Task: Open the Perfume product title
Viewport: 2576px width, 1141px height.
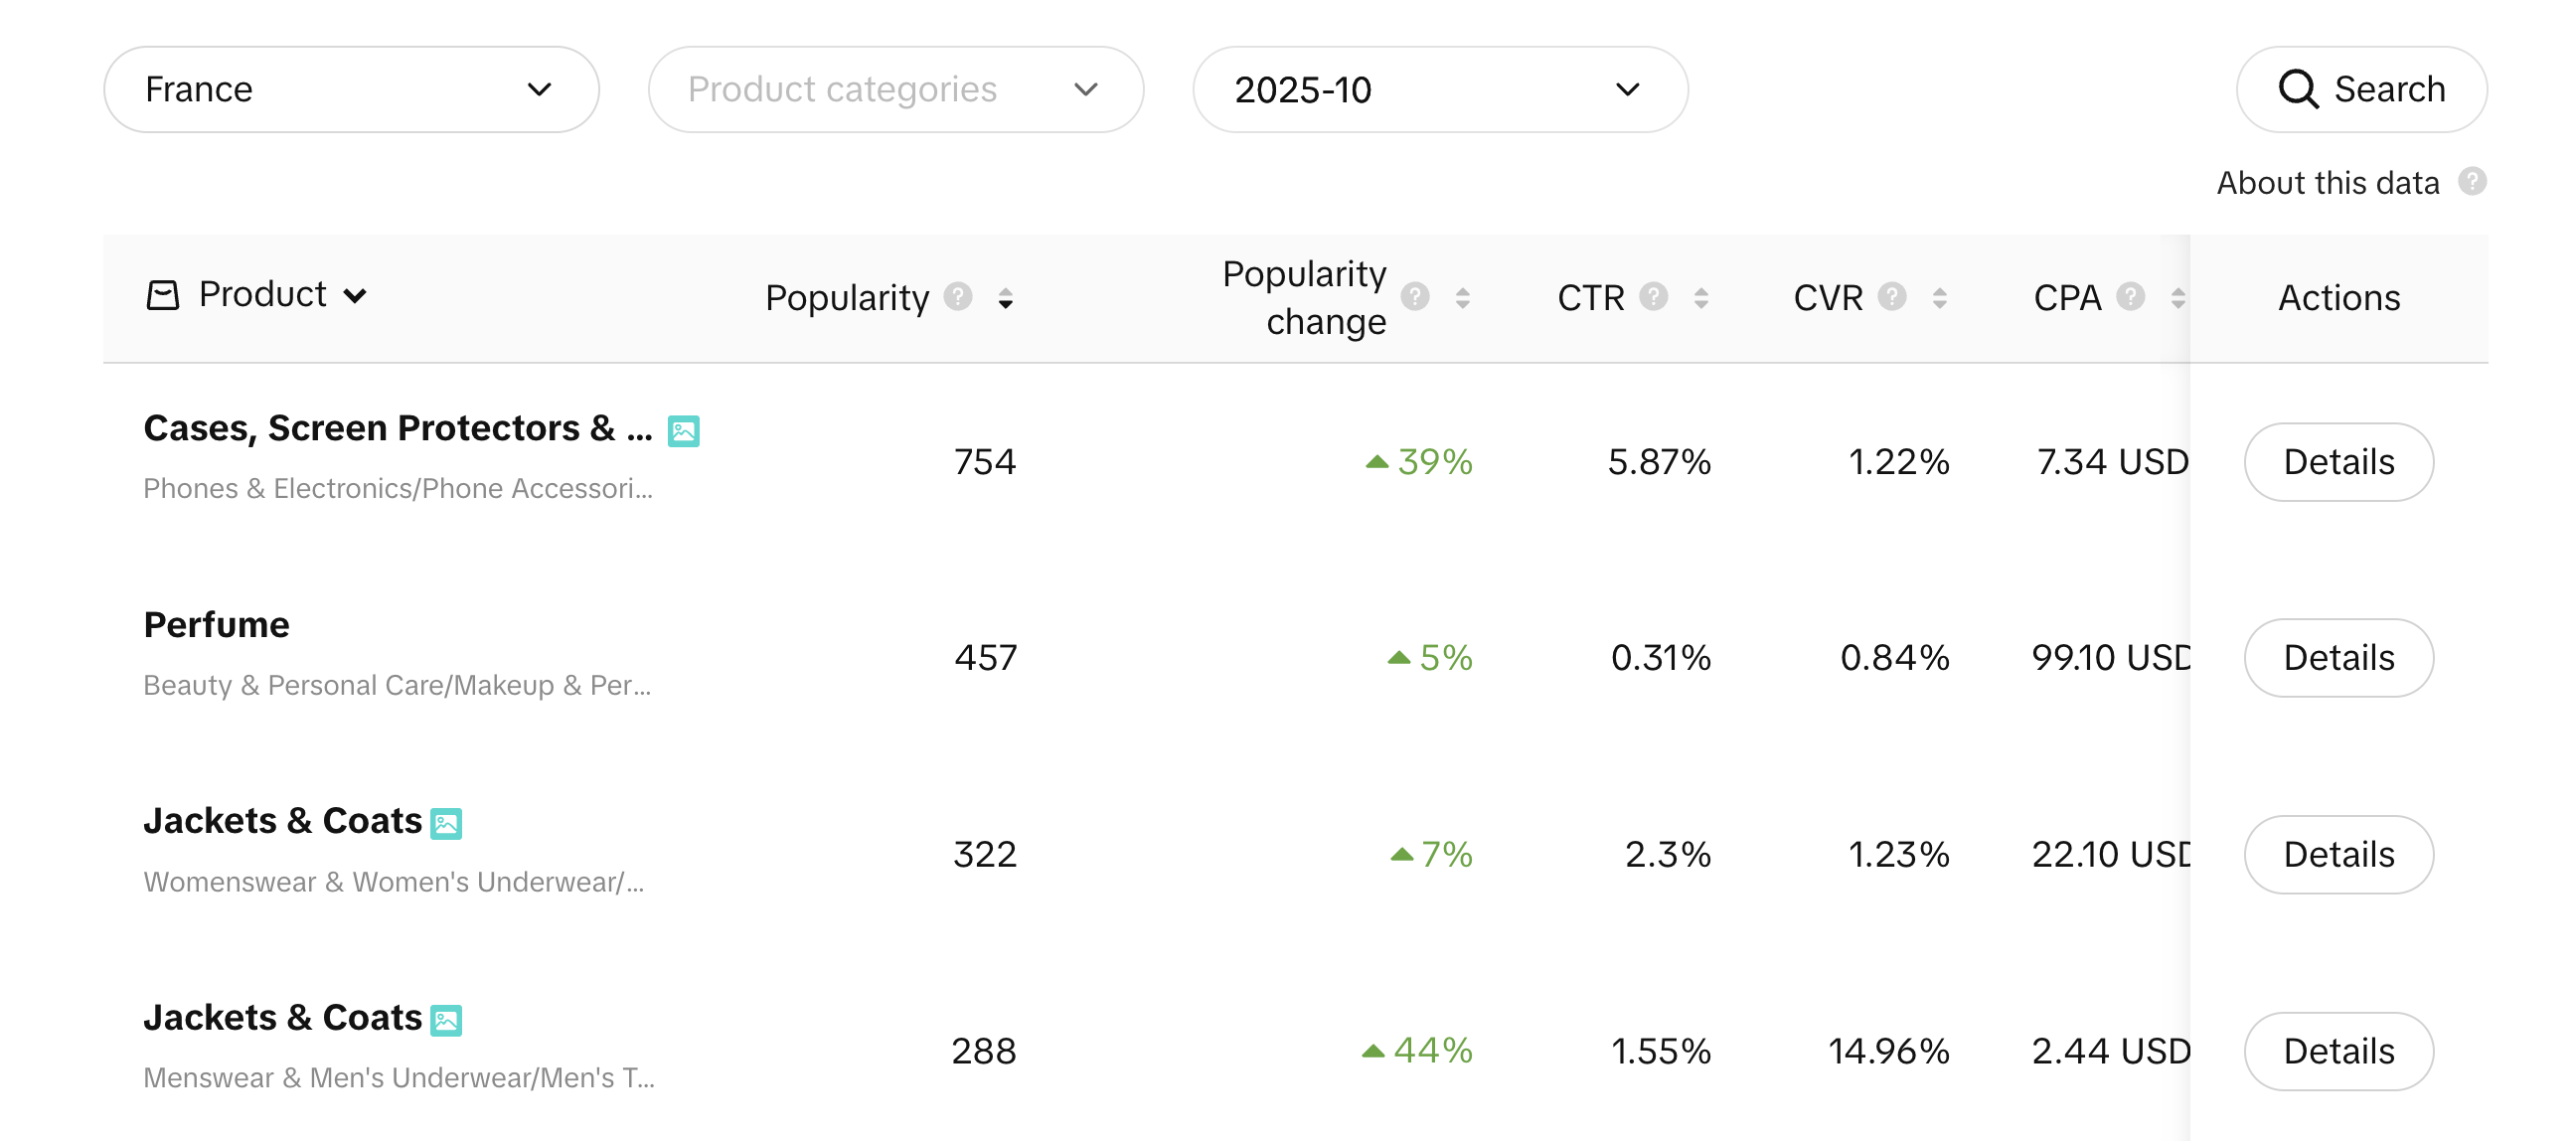Action: (217, 625)
